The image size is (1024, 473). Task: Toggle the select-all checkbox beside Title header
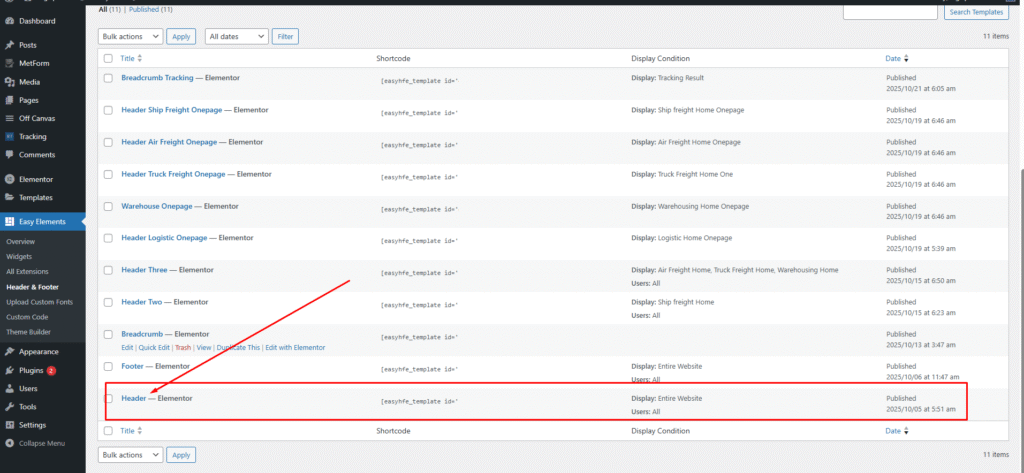[108, 59]
